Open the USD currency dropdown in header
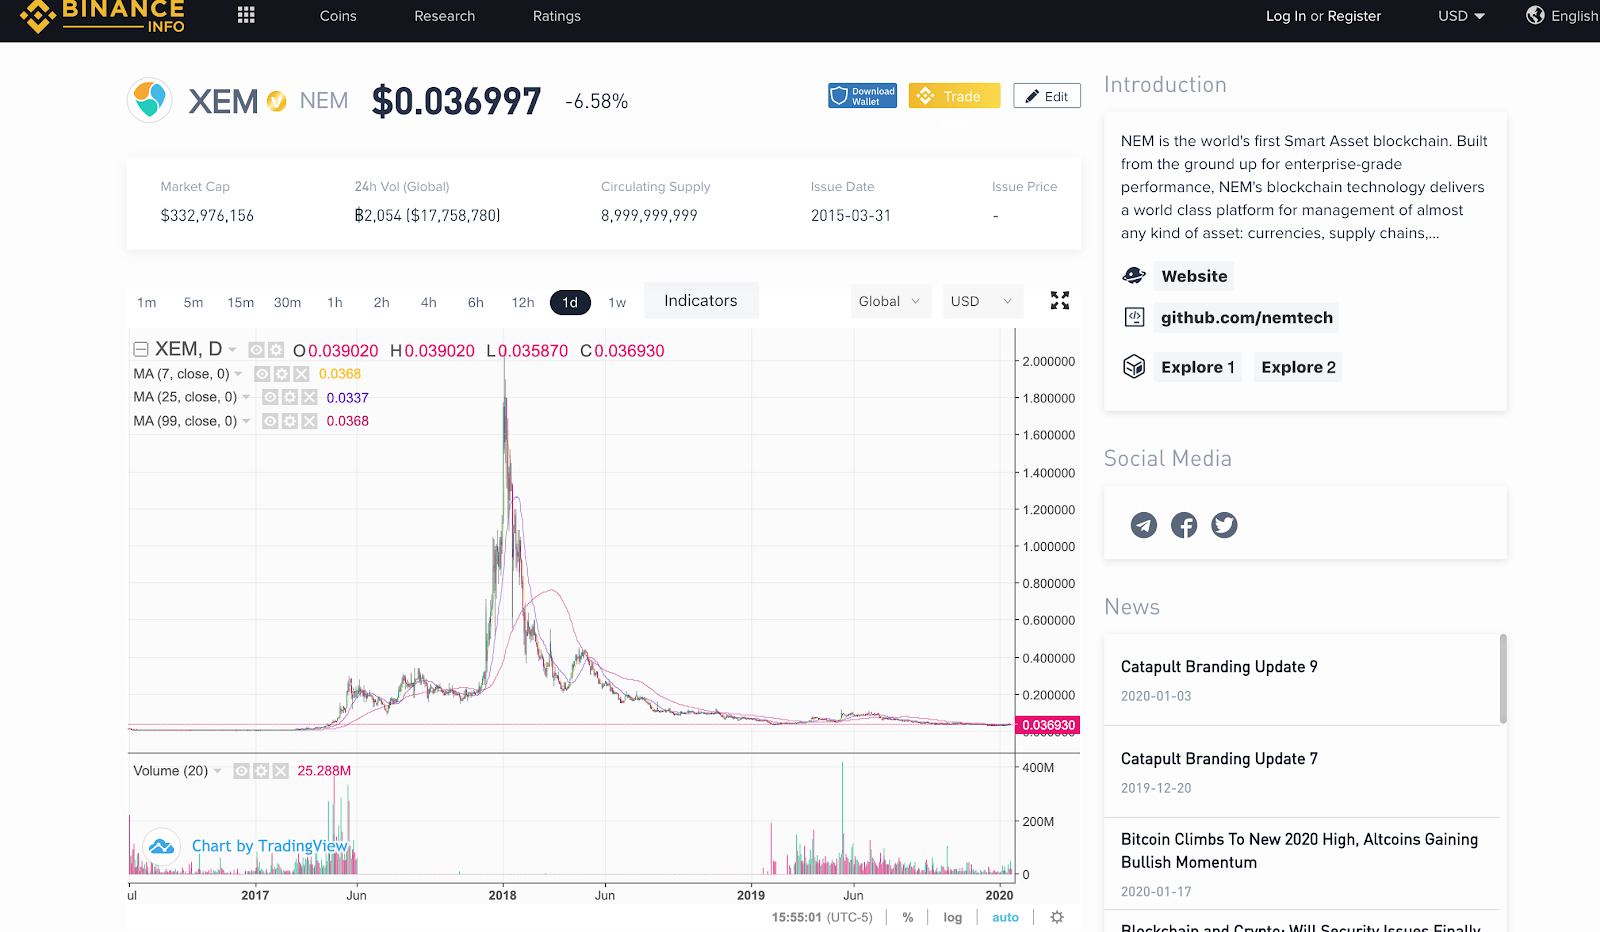Viewport: 1600px width, 932px height. coord(1461,16)
